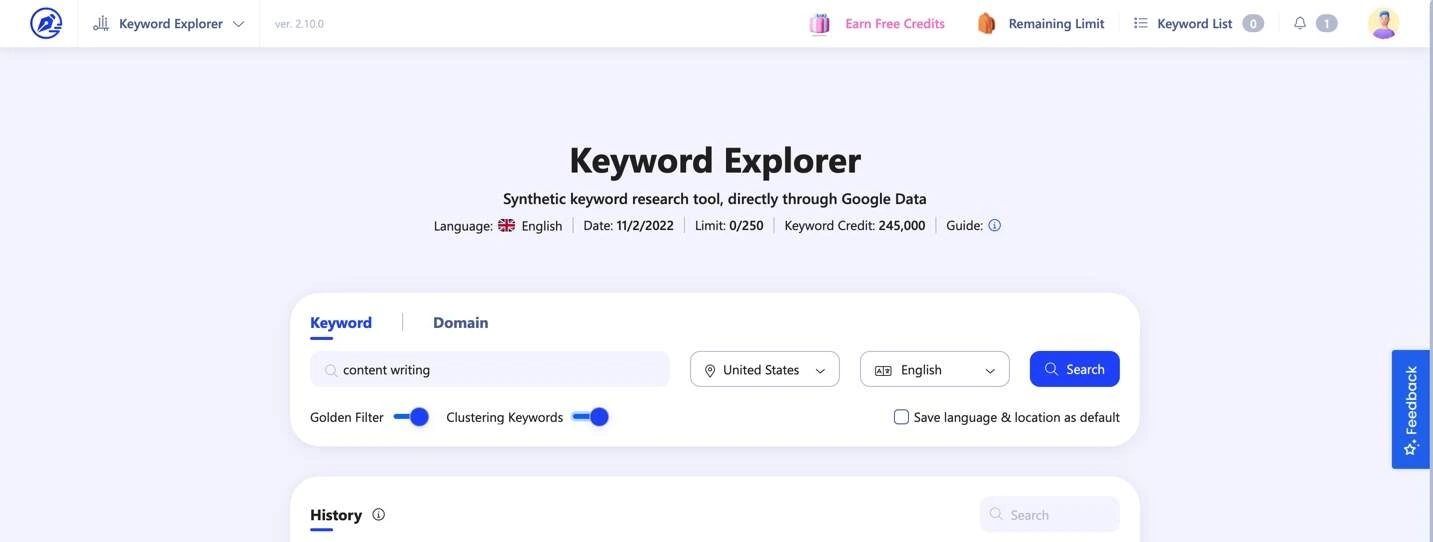
Task: Click the History heading tab
Action: coord(336,515)
